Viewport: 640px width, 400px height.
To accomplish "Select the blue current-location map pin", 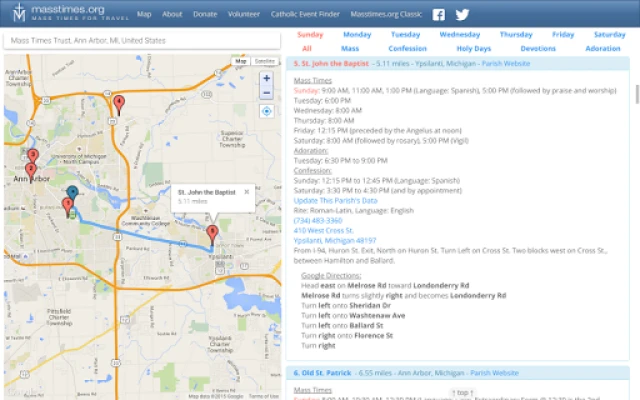I will pos(72,193).
